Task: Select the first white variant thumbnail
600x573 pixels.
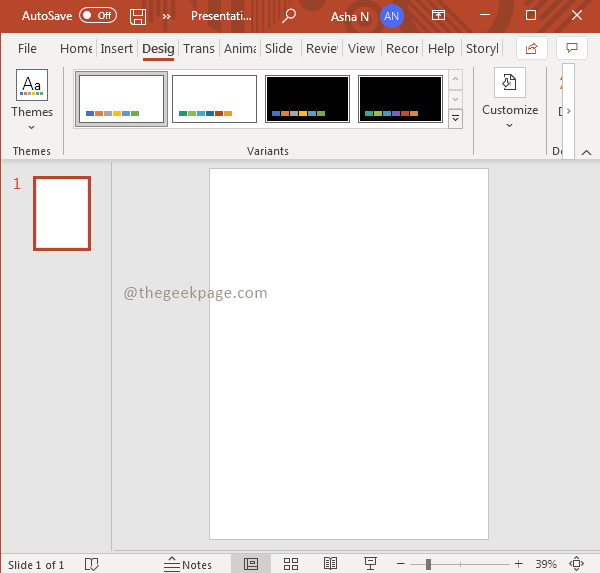Action: (121, 99)
